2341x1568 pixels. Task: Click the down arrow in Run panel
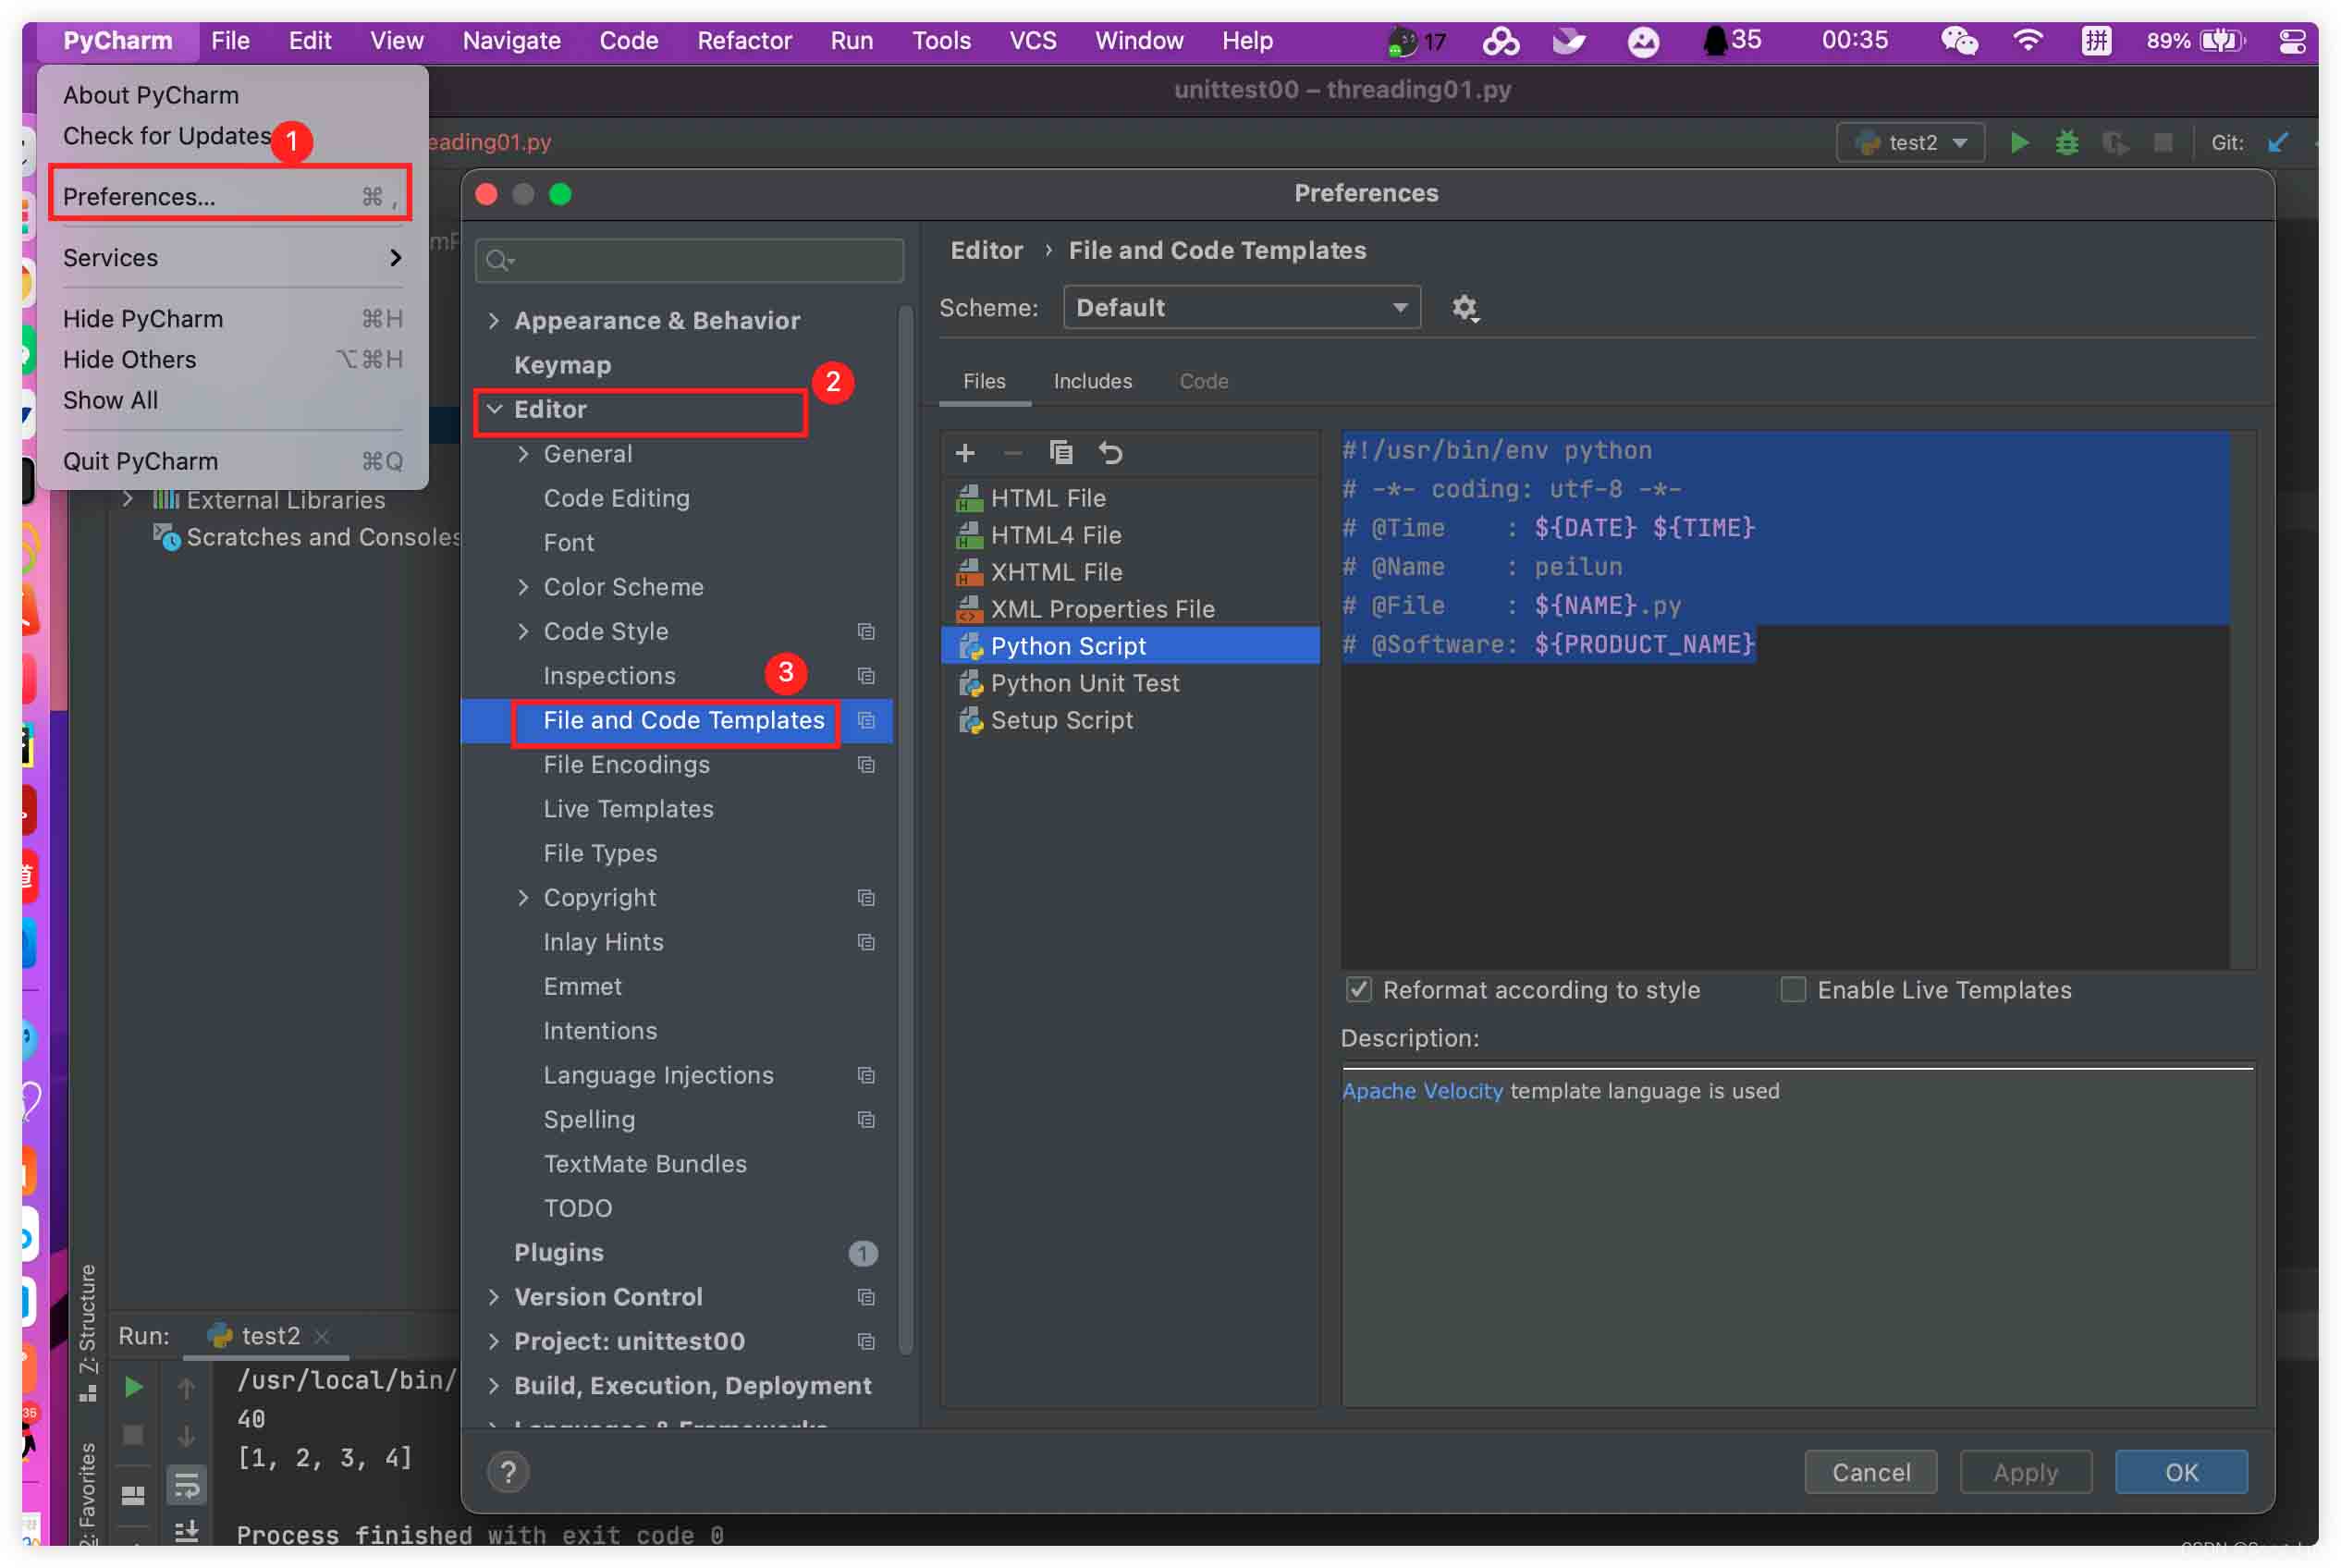click(186, 1436)
